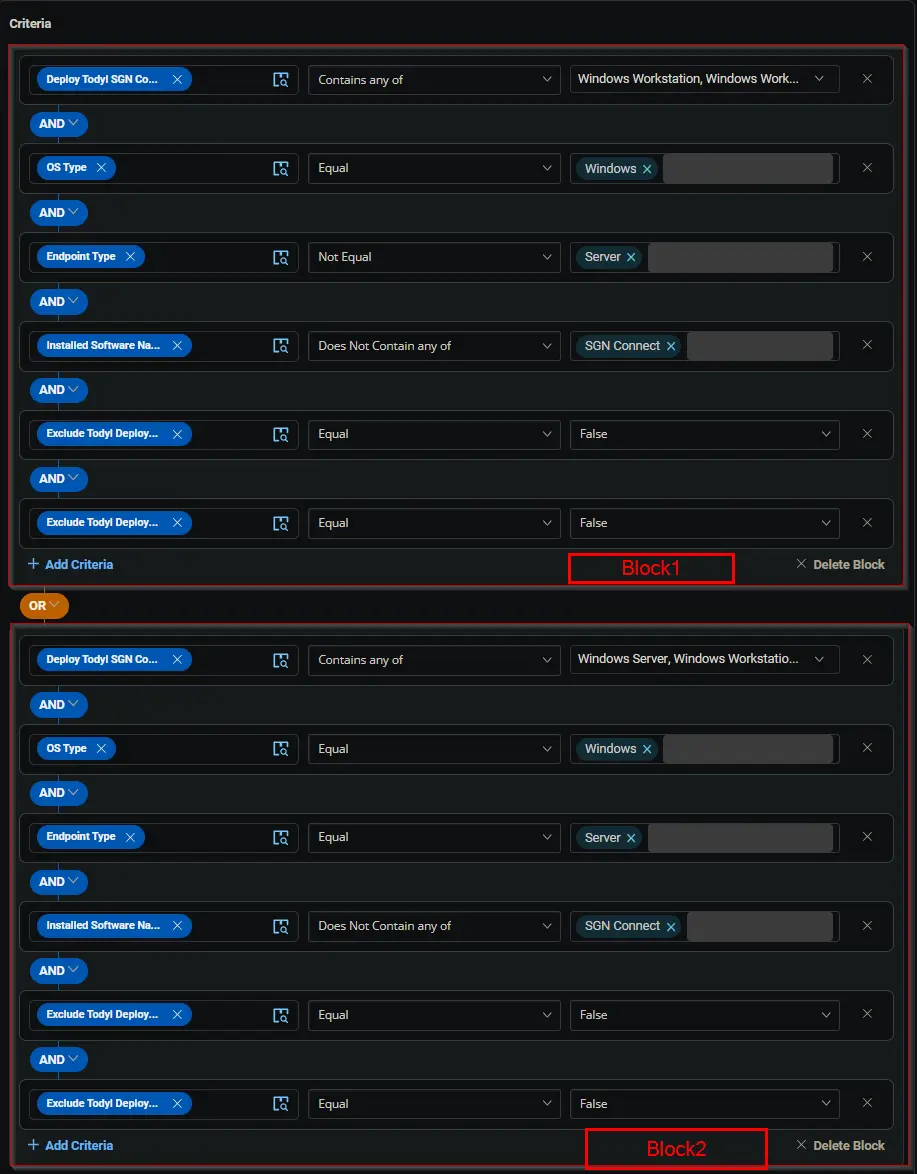Expand Windows Workstation values dropdown in Block1
This screenshot has width=917, height=1174.
click(704, 79)
